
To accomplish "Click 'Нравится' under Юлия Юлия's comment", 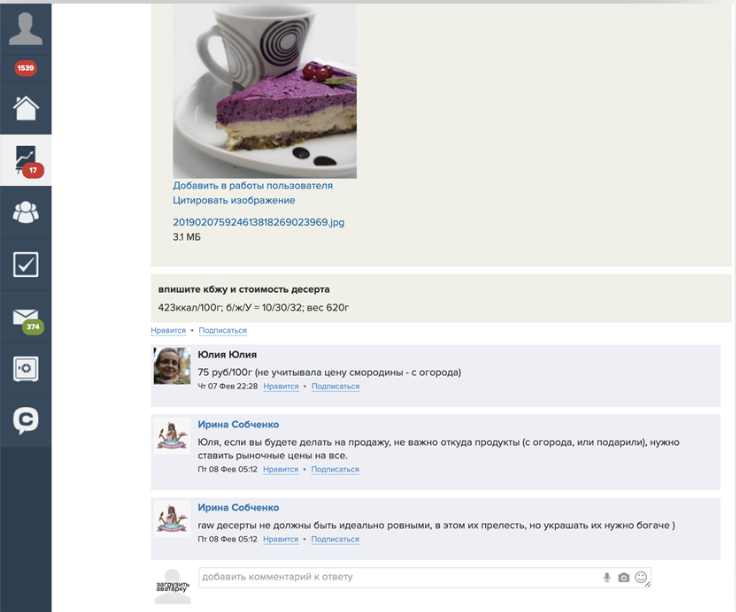I will click(281, 386).
